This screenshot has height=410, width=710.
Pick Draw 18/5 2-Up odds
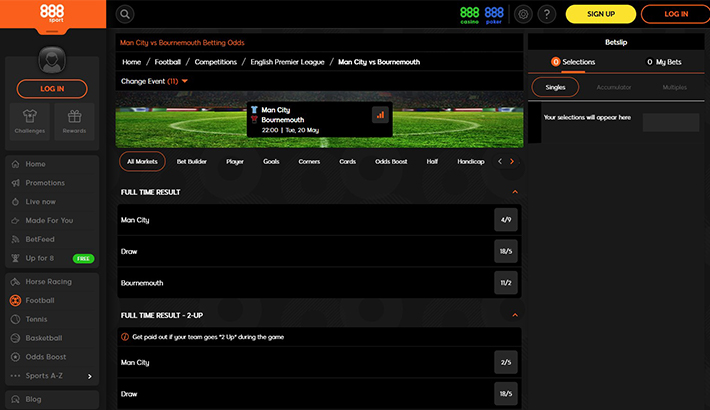(x=506, y=394)
